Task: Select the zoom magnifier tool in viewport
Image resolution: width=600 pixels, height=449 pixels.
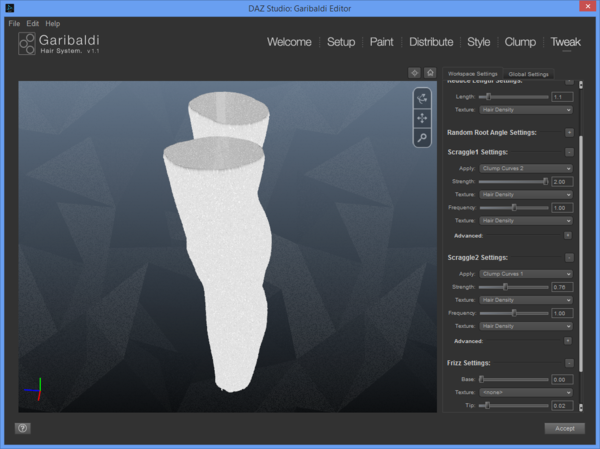Action: pyautogui.click(x=422, y=137)
